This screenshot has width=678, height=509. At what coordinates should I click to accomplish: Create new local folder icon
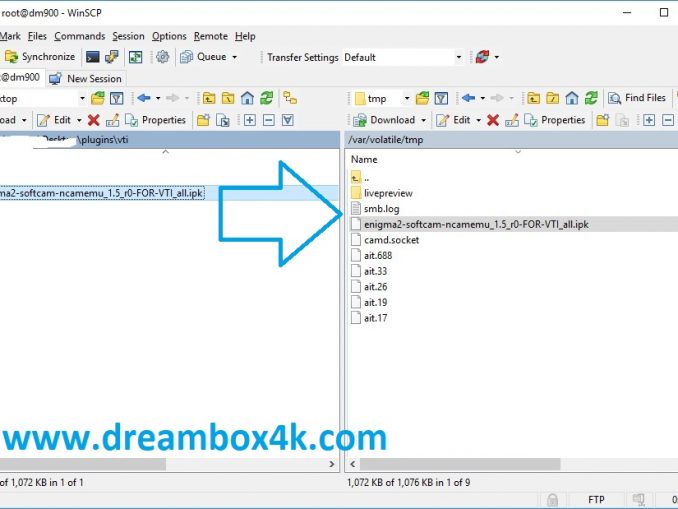[x=203, y=120]
